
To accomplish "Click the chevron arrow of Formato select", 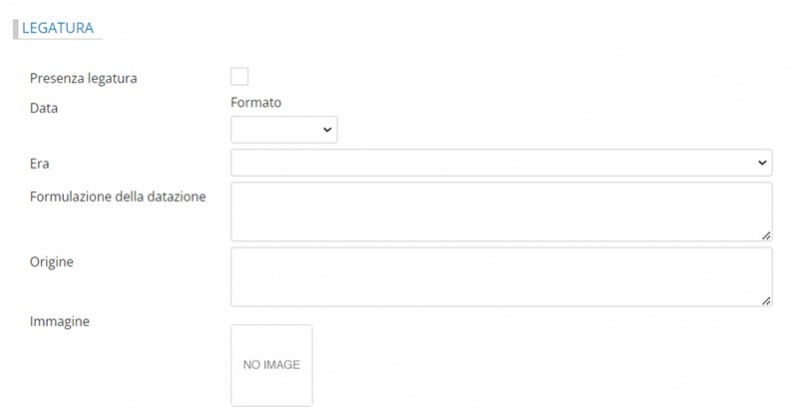I will (327, 131).
